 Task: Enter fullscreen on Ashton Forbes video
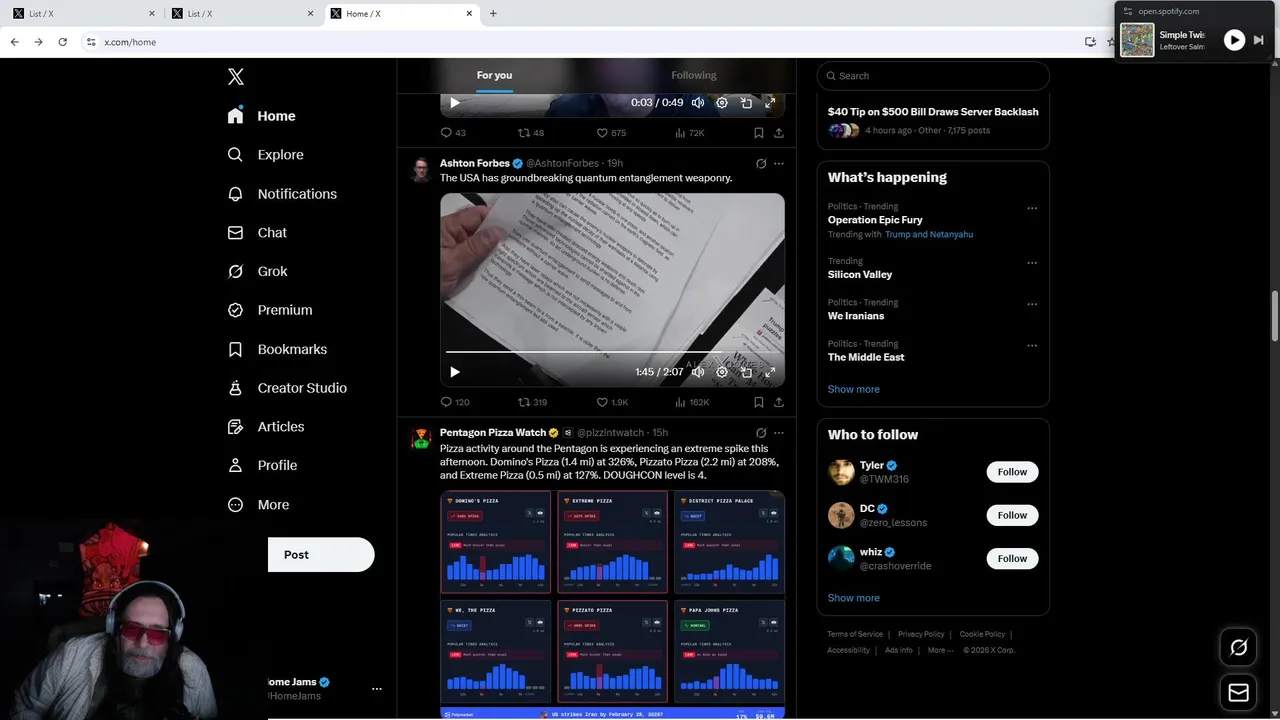tap(770, 372)
